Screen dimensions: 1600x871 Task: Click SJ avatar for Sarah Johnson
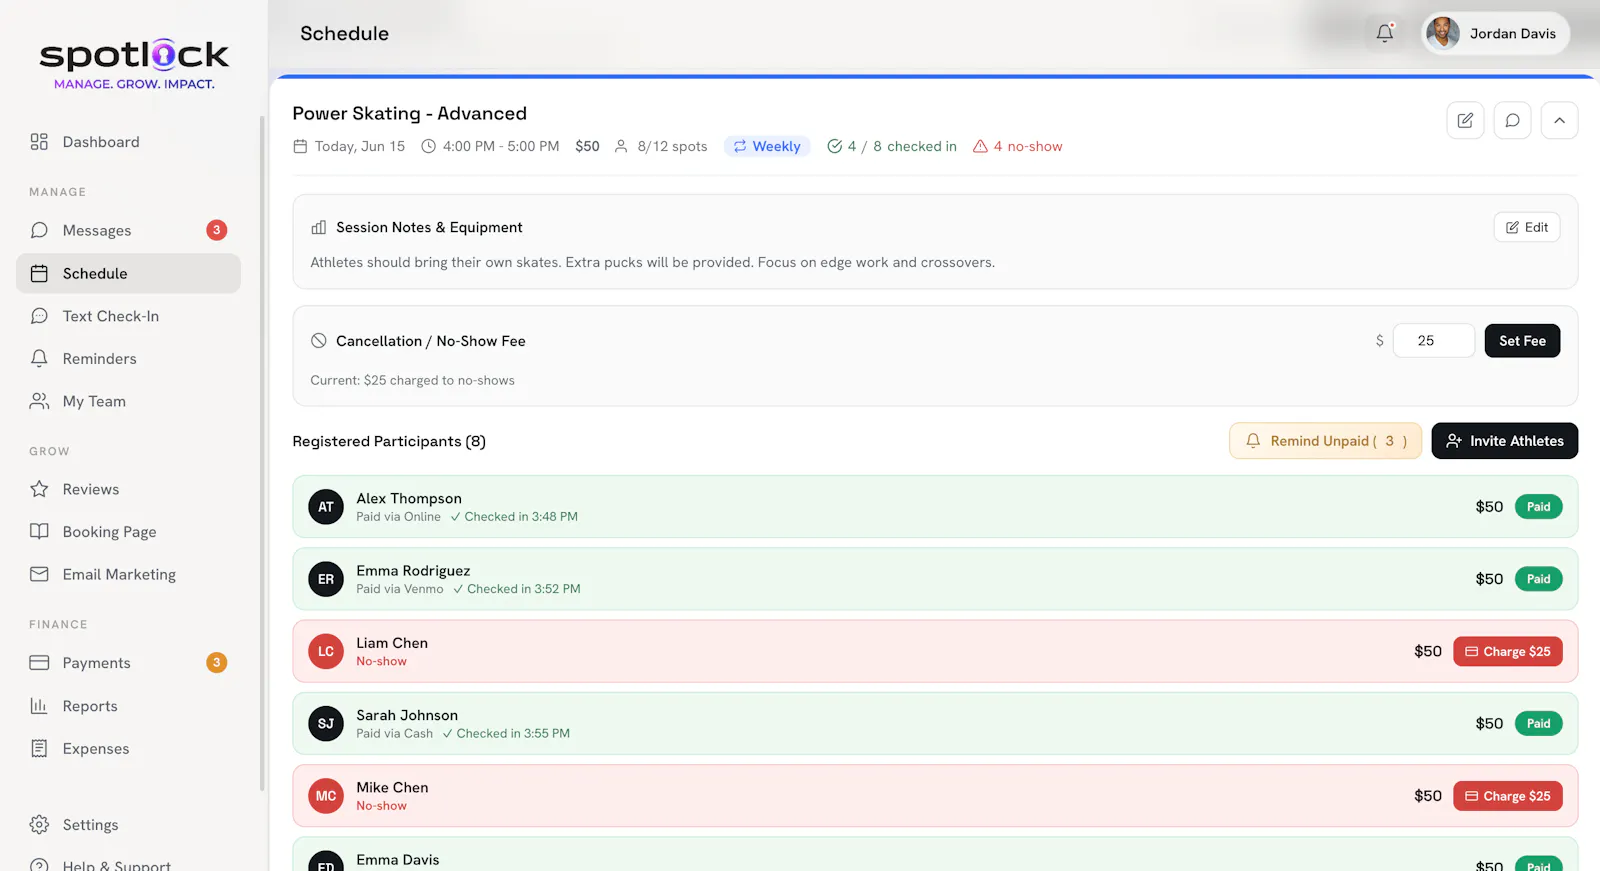[326, 723]
